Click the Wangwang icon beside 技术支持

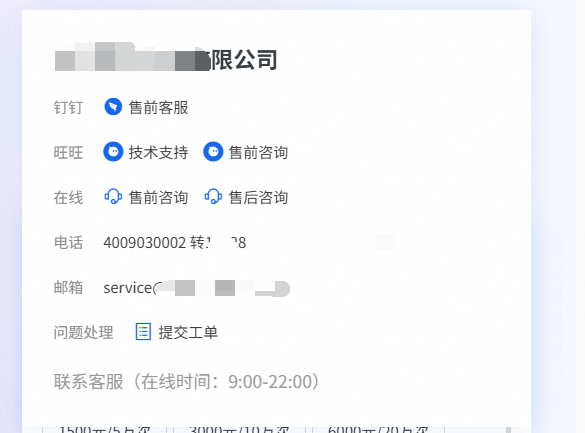coord(113,152)
